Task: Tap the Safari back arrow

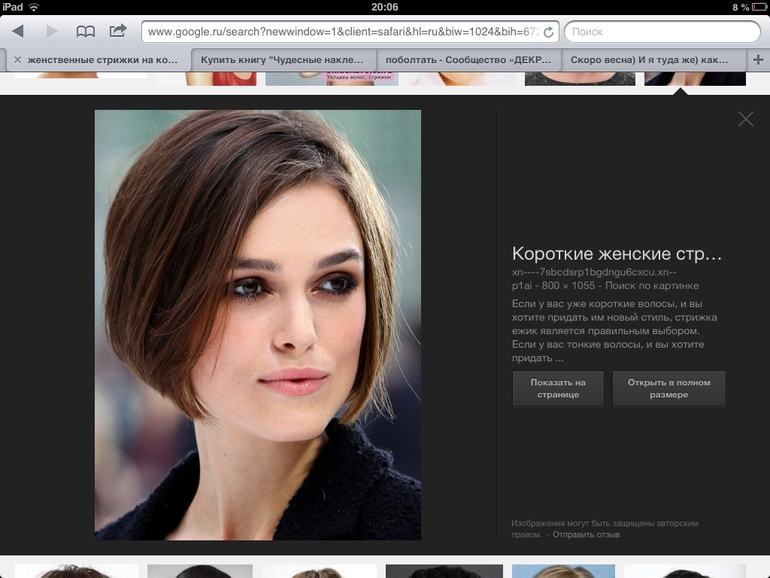Action: click(18, 32)
